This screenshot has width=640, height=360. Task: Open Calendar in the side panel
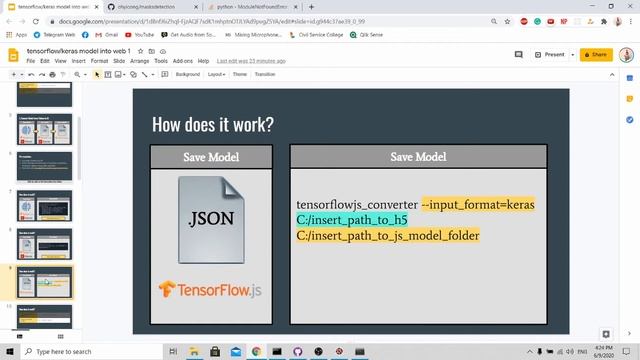click(630, 78)
